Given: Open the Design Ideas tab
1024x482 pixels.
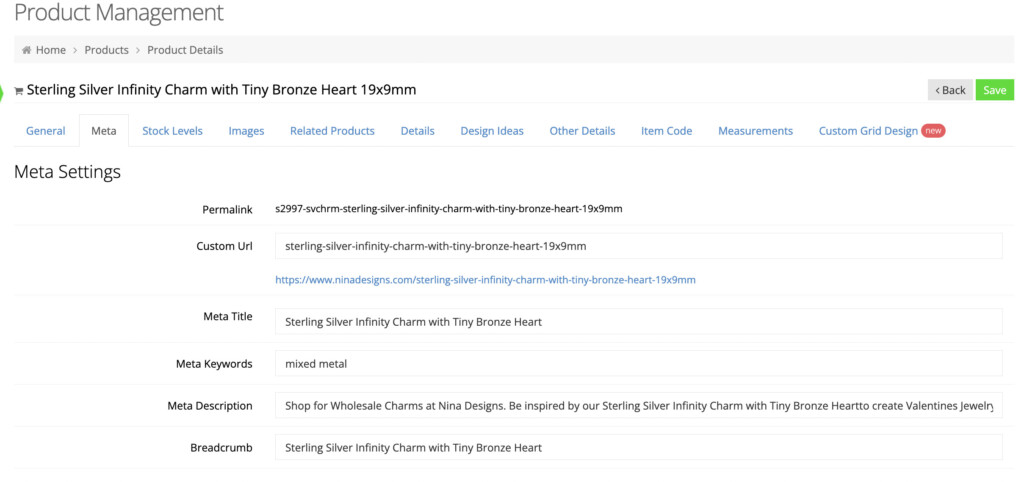Looking at the screenshot, I should (492, 131).
